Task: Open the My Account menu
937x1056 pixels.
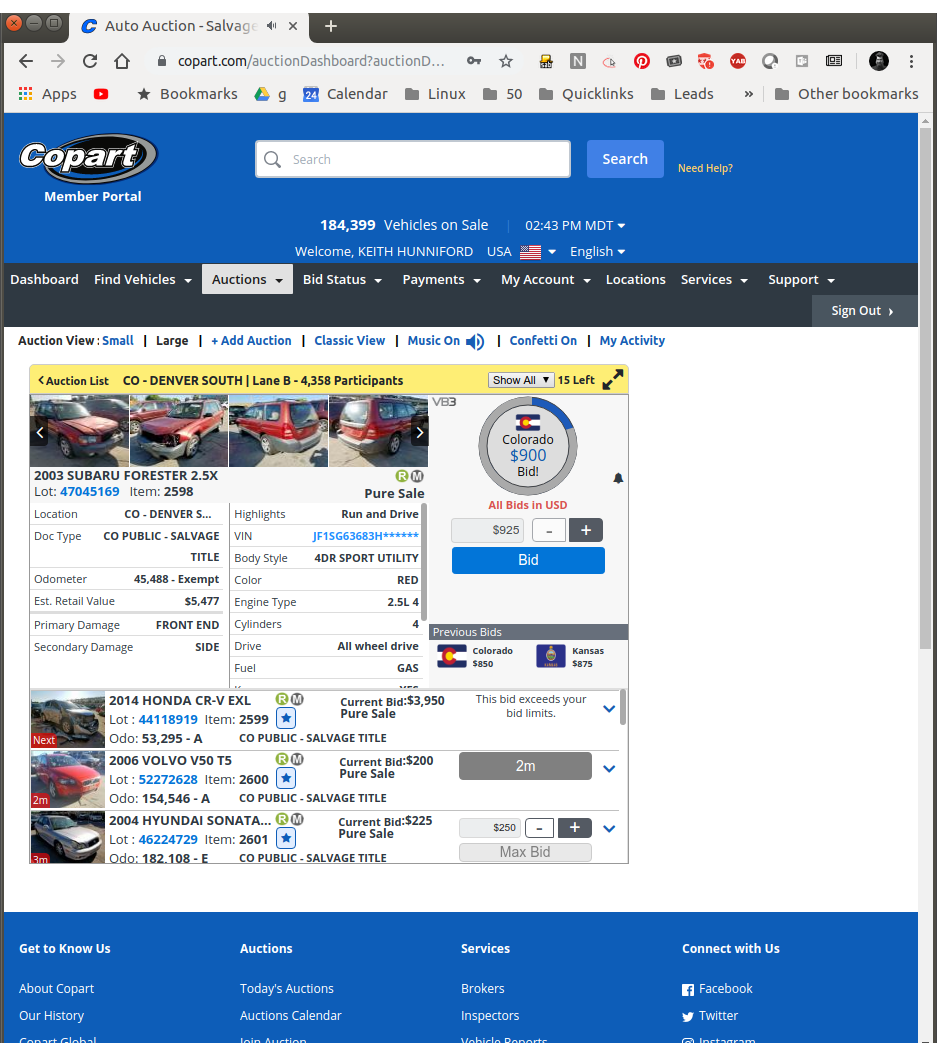Action: click(x=546, y=279)
